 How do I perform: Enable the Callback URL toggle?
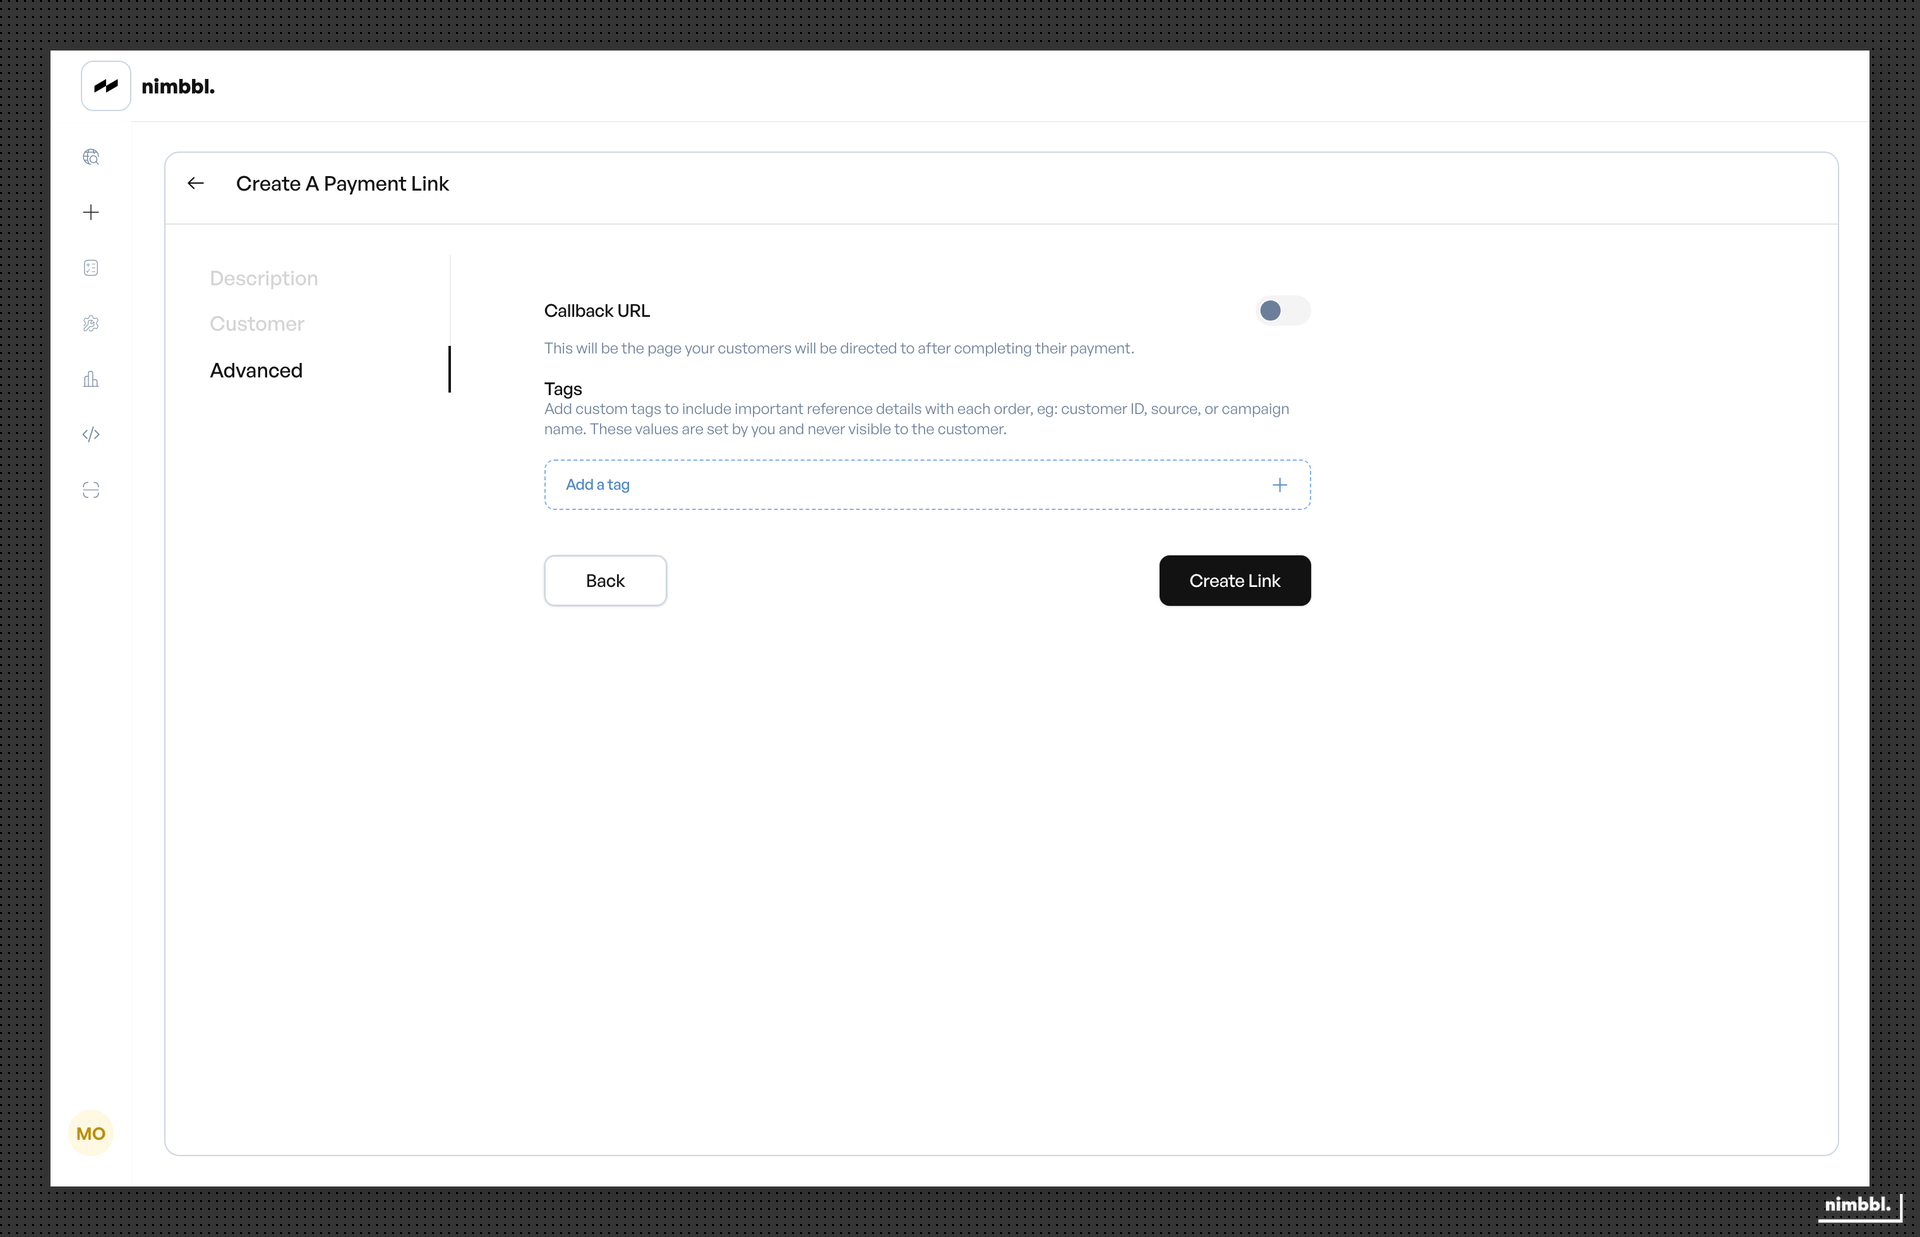click(1282, 311)
